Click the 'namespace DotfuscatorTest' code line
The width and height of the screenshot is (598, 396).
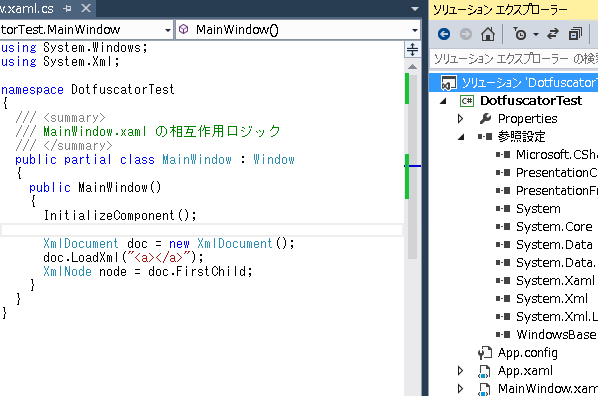[x=87, y=90]
